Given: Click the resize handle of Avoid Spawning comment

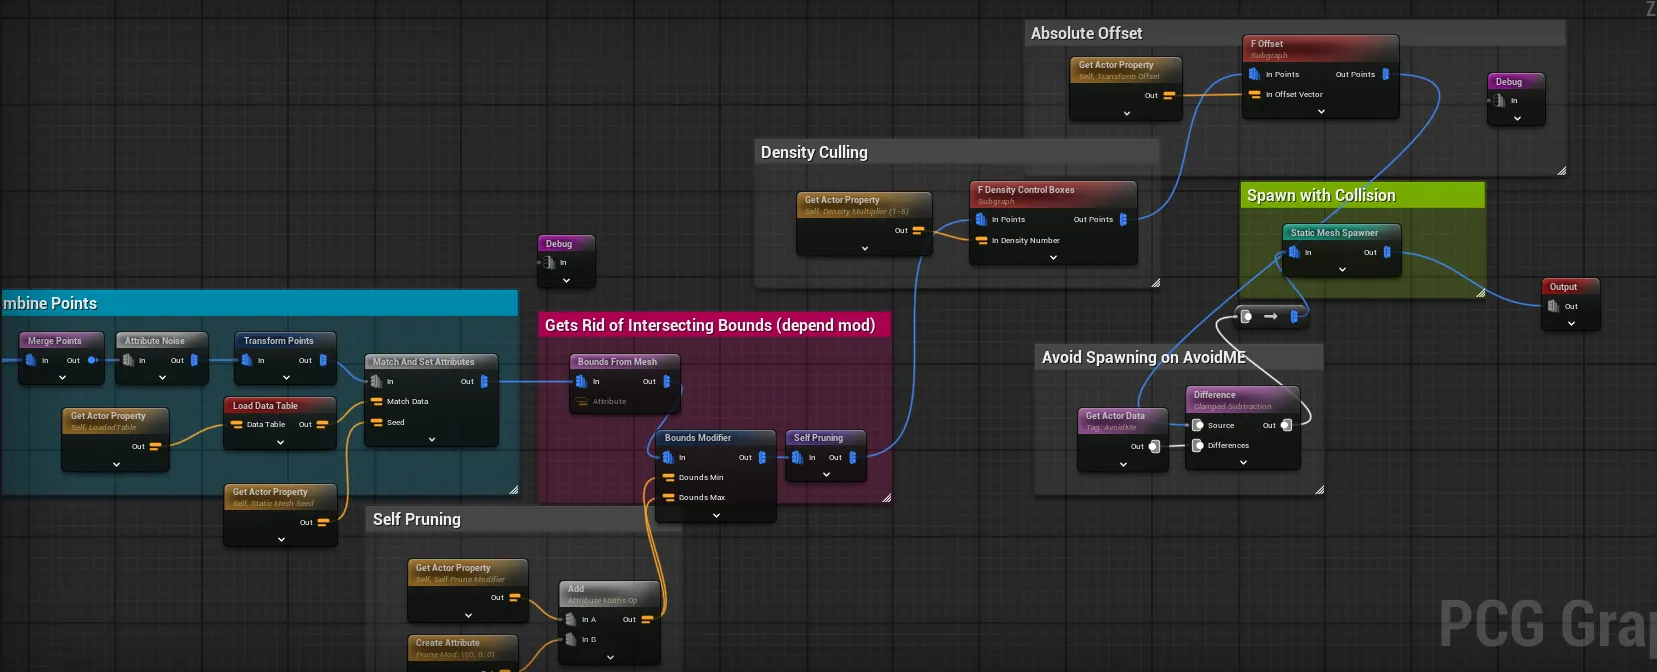Looking at the screenshot, I should pos(1319,490).
